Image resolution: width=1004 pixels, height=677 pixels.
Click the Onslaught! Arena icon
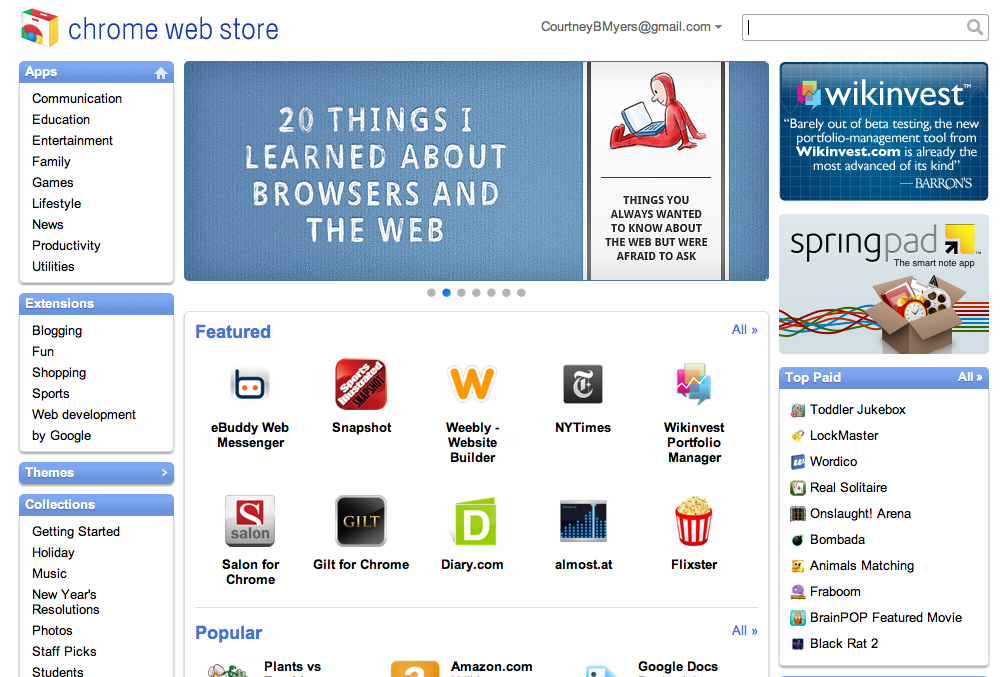click(798, 514)
